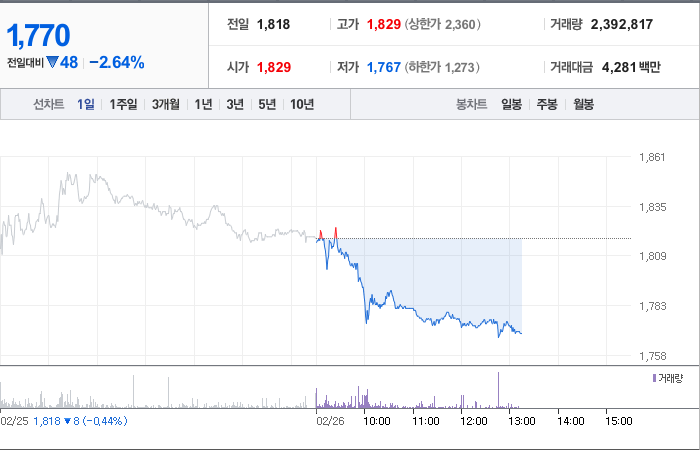
Task: Click the 02/25 previous close summary text
Action: point(64,421)
